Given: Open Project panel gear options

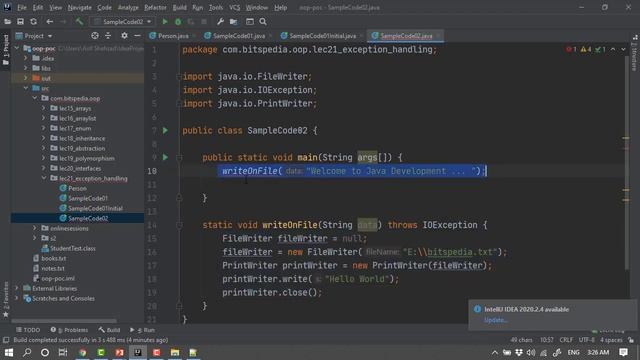Looking at the screenshot, I should point(124,36).
